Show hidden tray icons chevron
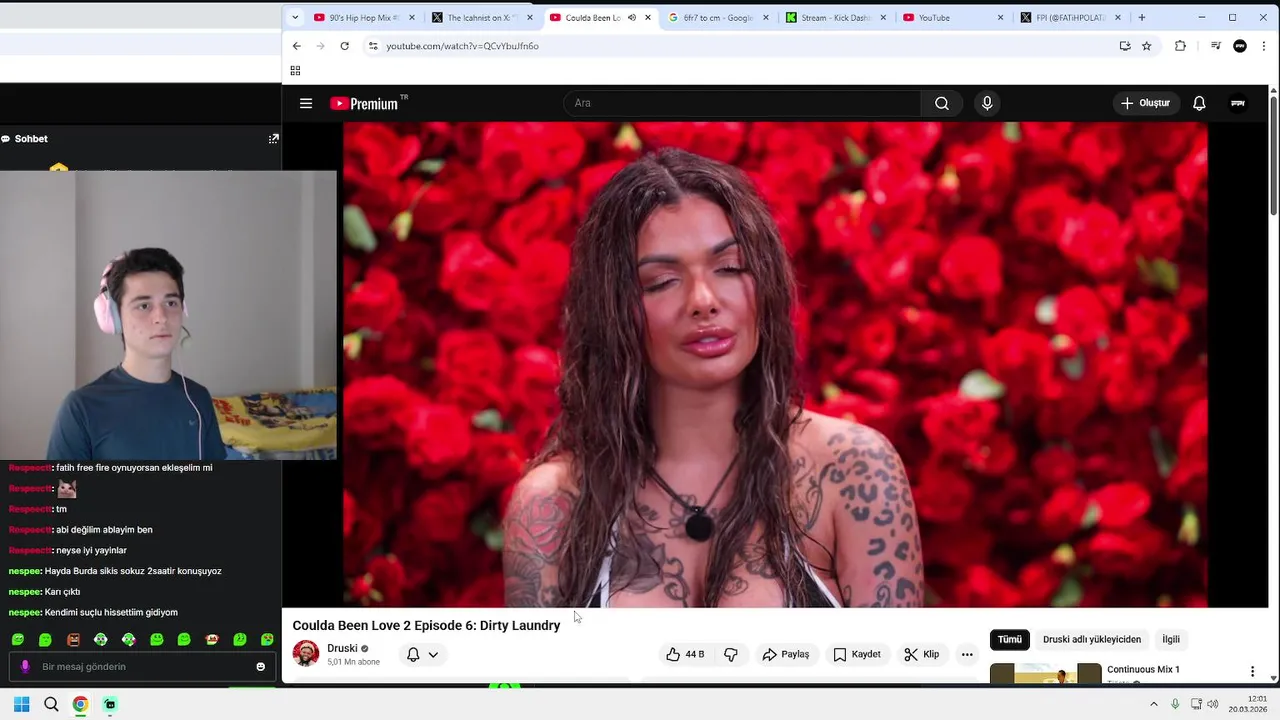1280x720 pixels. (1153, 704)
